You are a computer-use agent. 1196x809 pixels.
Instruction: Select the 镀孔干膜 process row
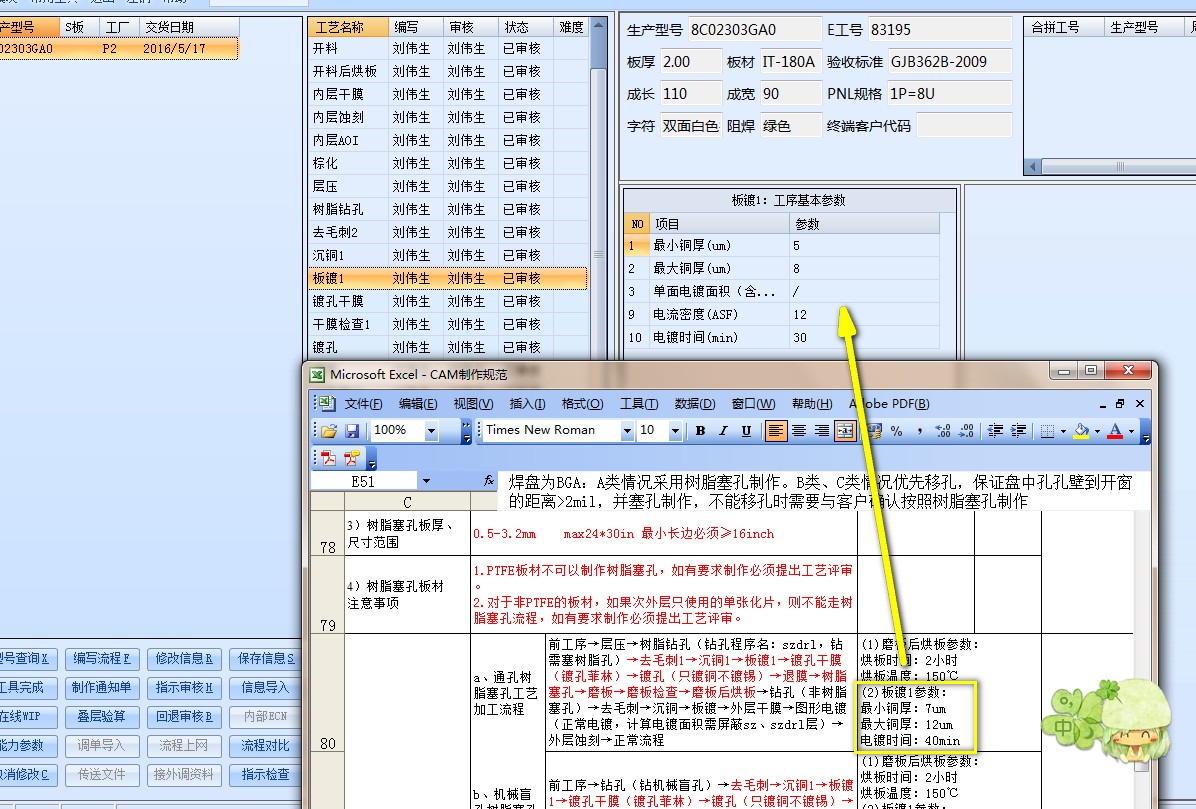pyautogui.click(x=448, y=301)
